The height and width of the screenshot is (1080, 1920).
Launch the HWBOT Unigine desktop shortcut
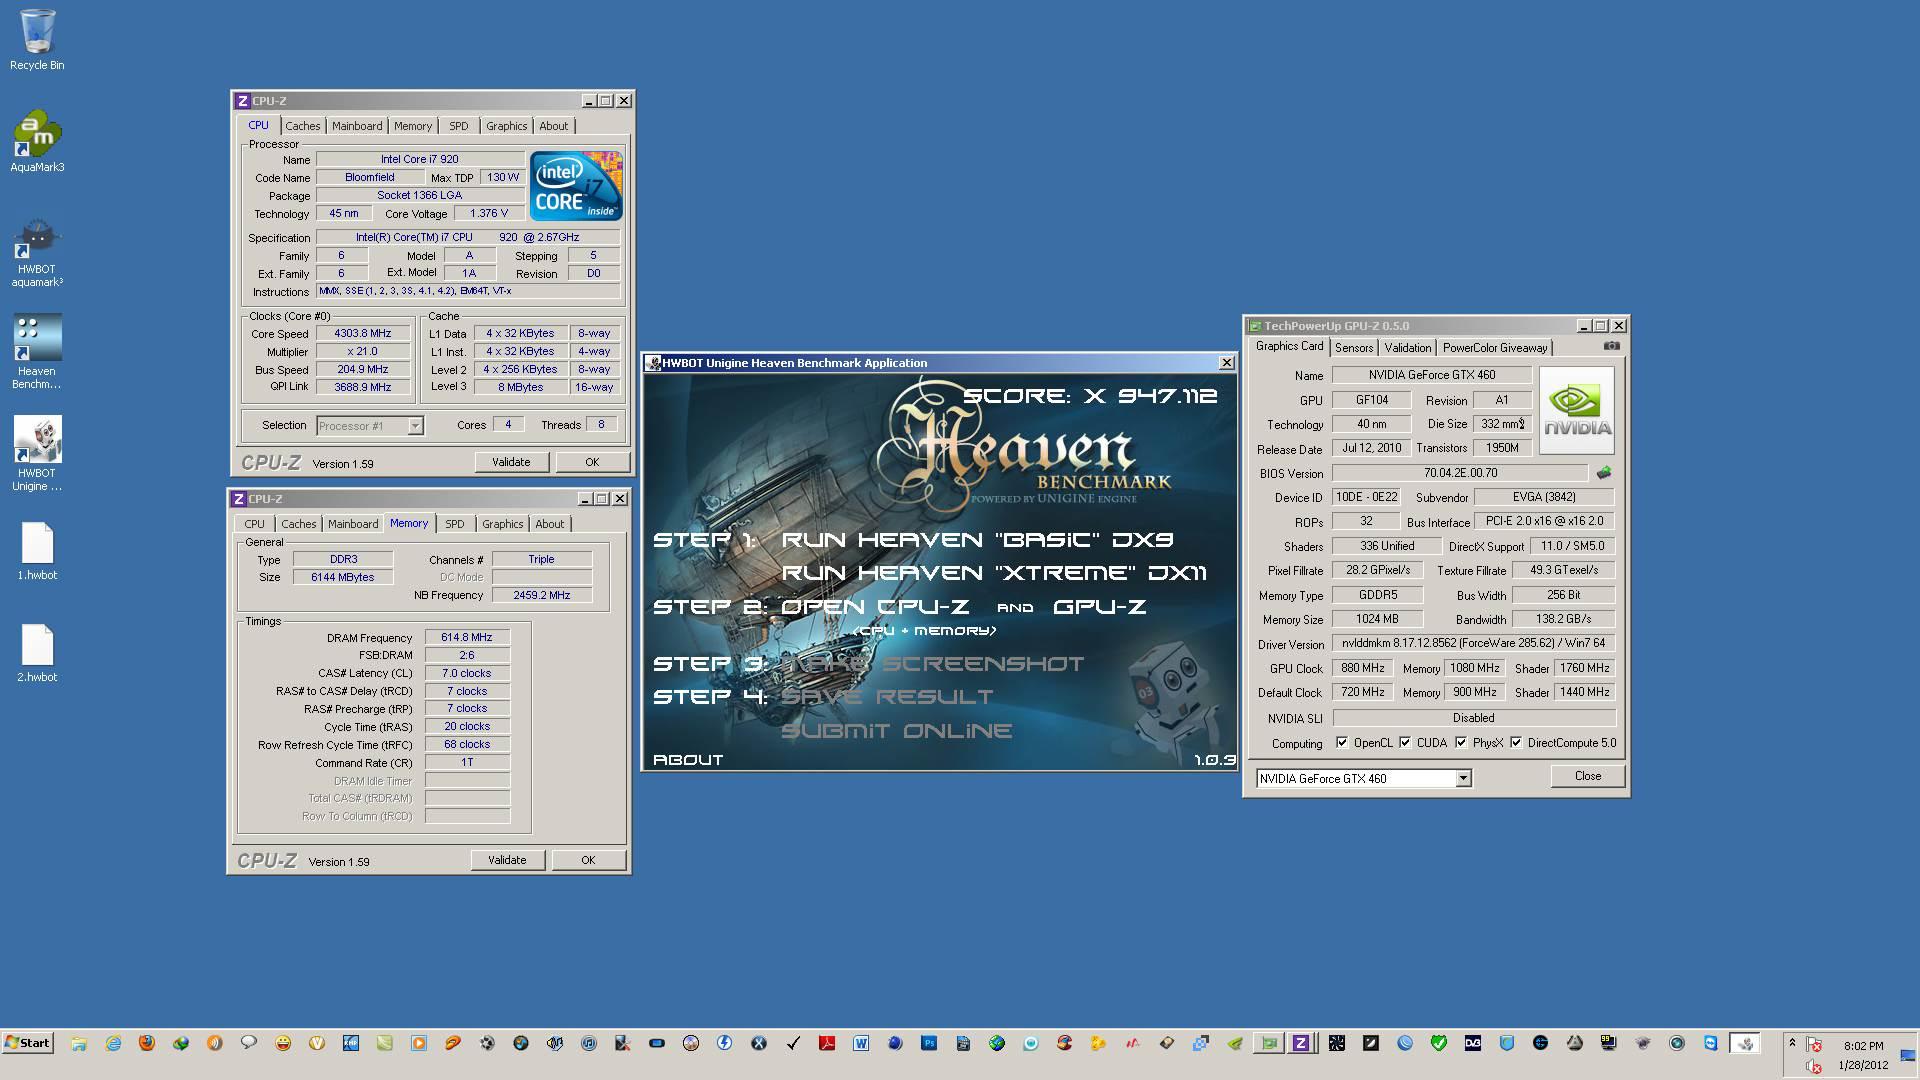37,454
